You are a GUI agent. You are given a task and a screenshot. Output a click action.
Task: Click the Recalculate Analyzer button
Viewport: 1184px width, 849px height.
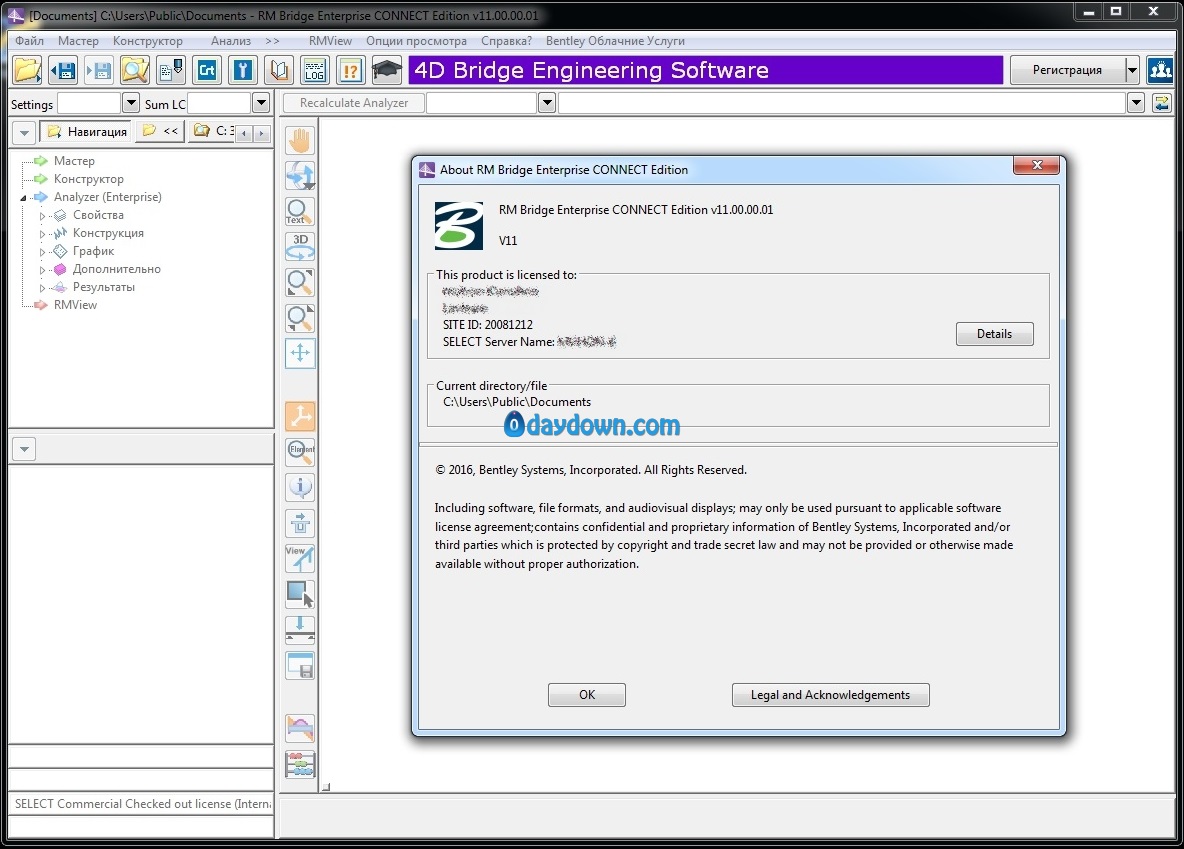(x=354, y=103)
